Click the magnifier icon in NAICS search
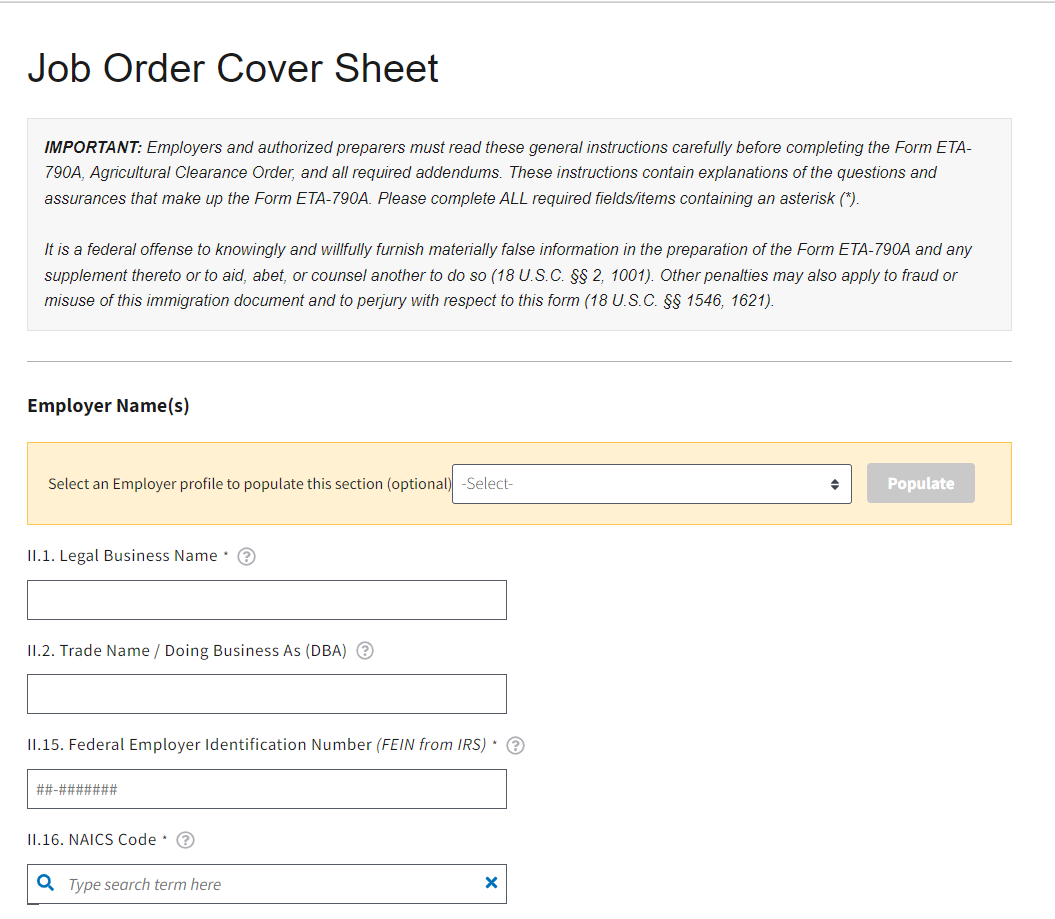This screenshot has height=919, width=1055. click(45, 883)
